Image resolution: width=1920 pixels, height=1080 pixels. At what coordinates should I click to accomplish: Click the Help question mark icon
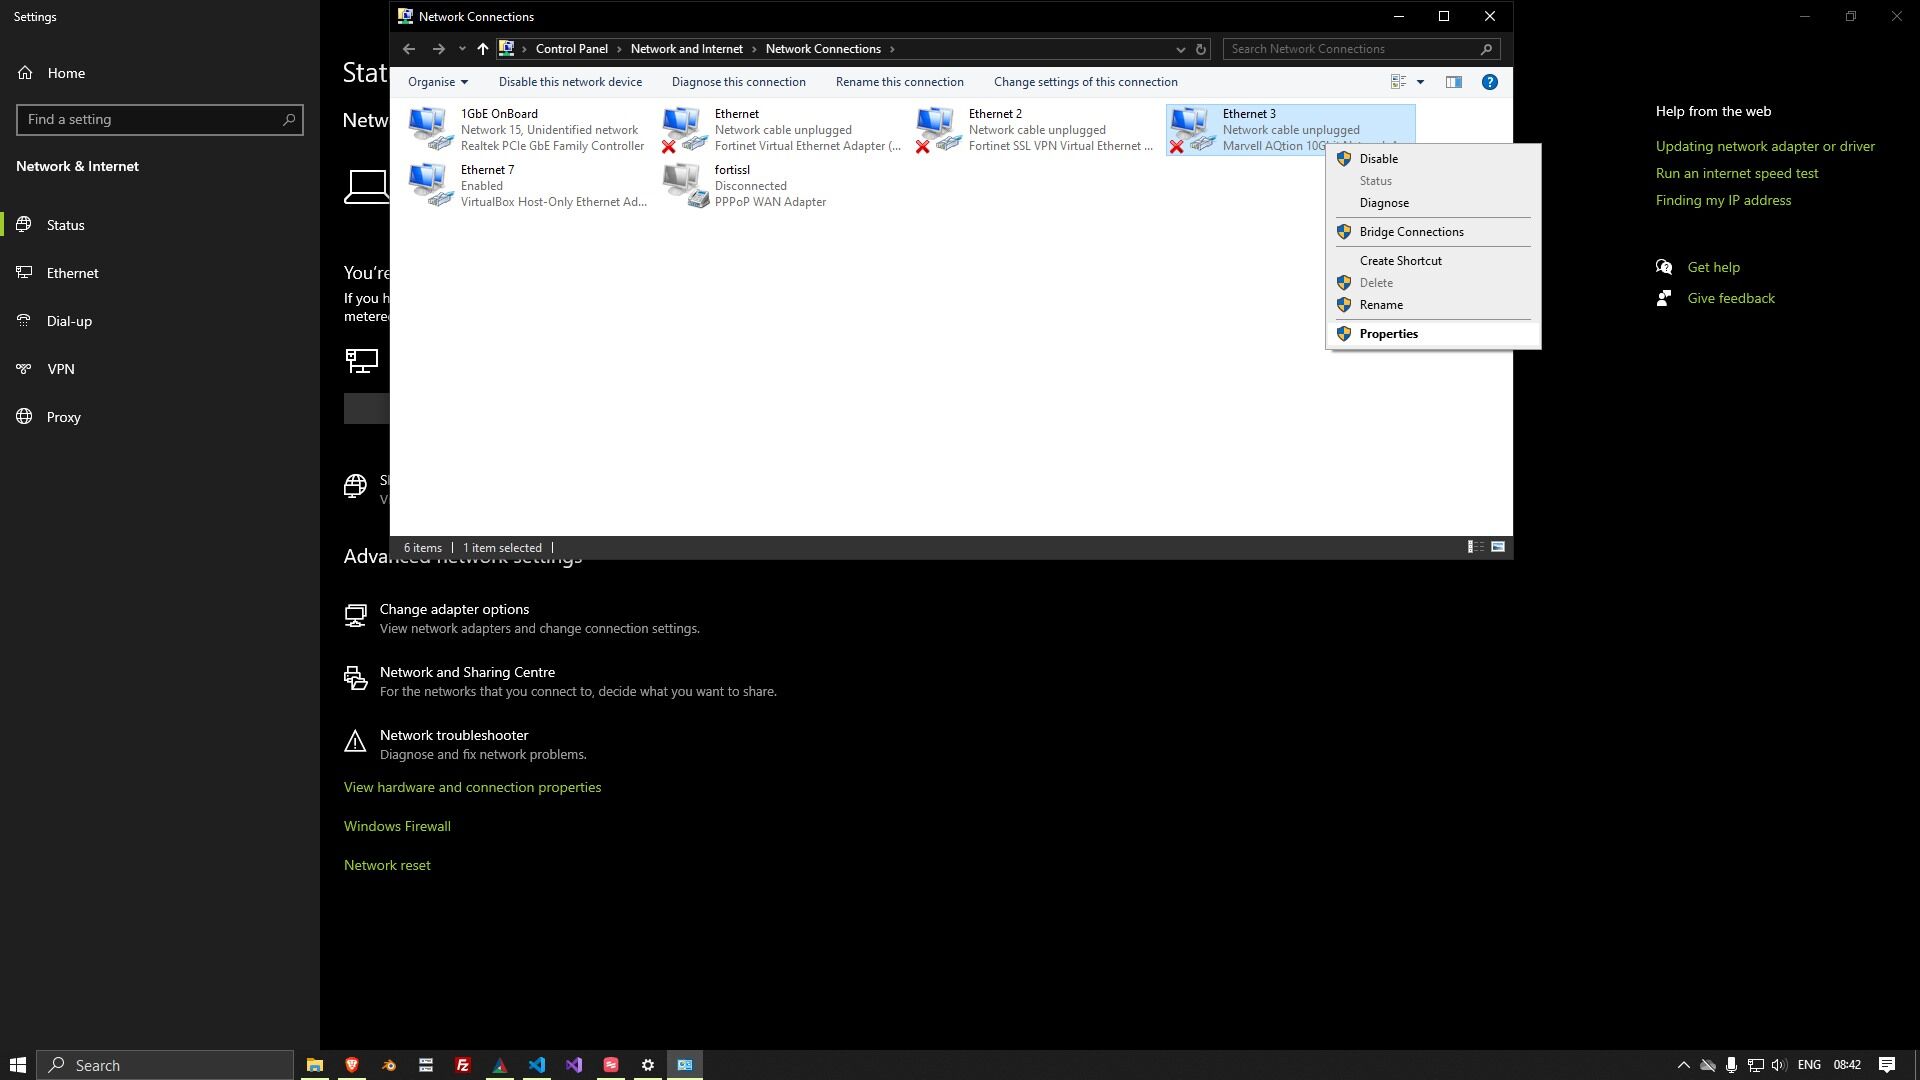point(1489,82)
